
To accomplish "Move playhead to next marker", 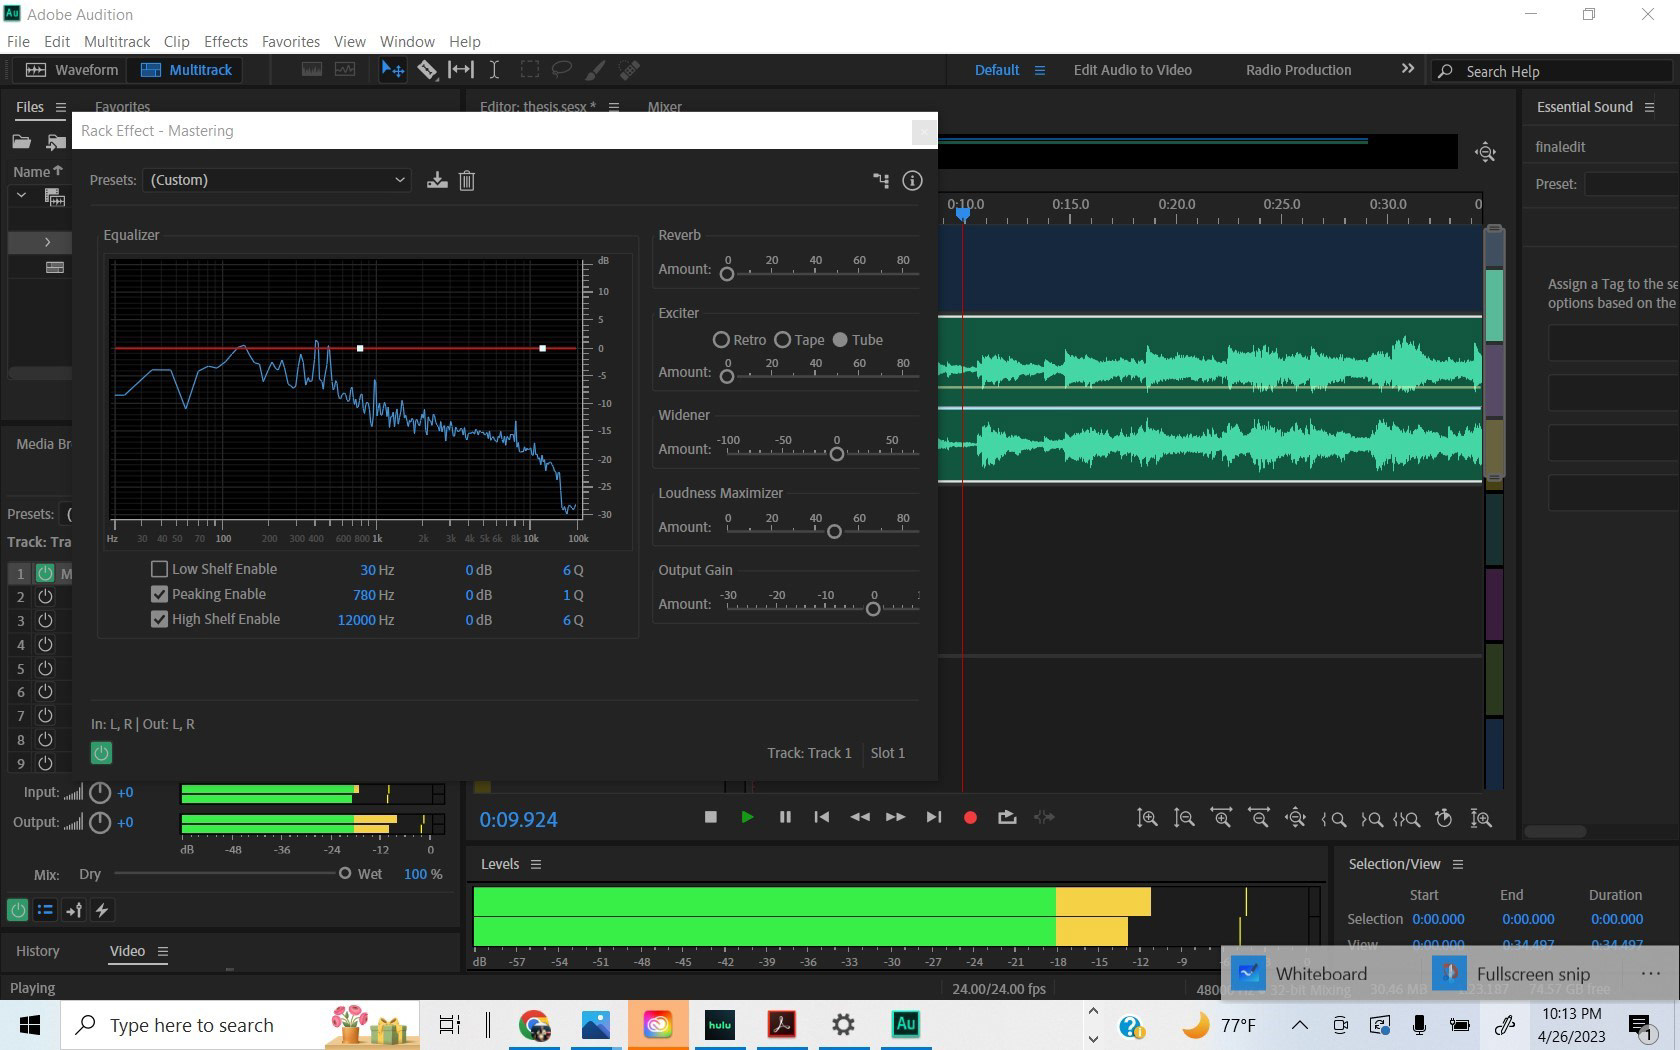I will 934,817.
